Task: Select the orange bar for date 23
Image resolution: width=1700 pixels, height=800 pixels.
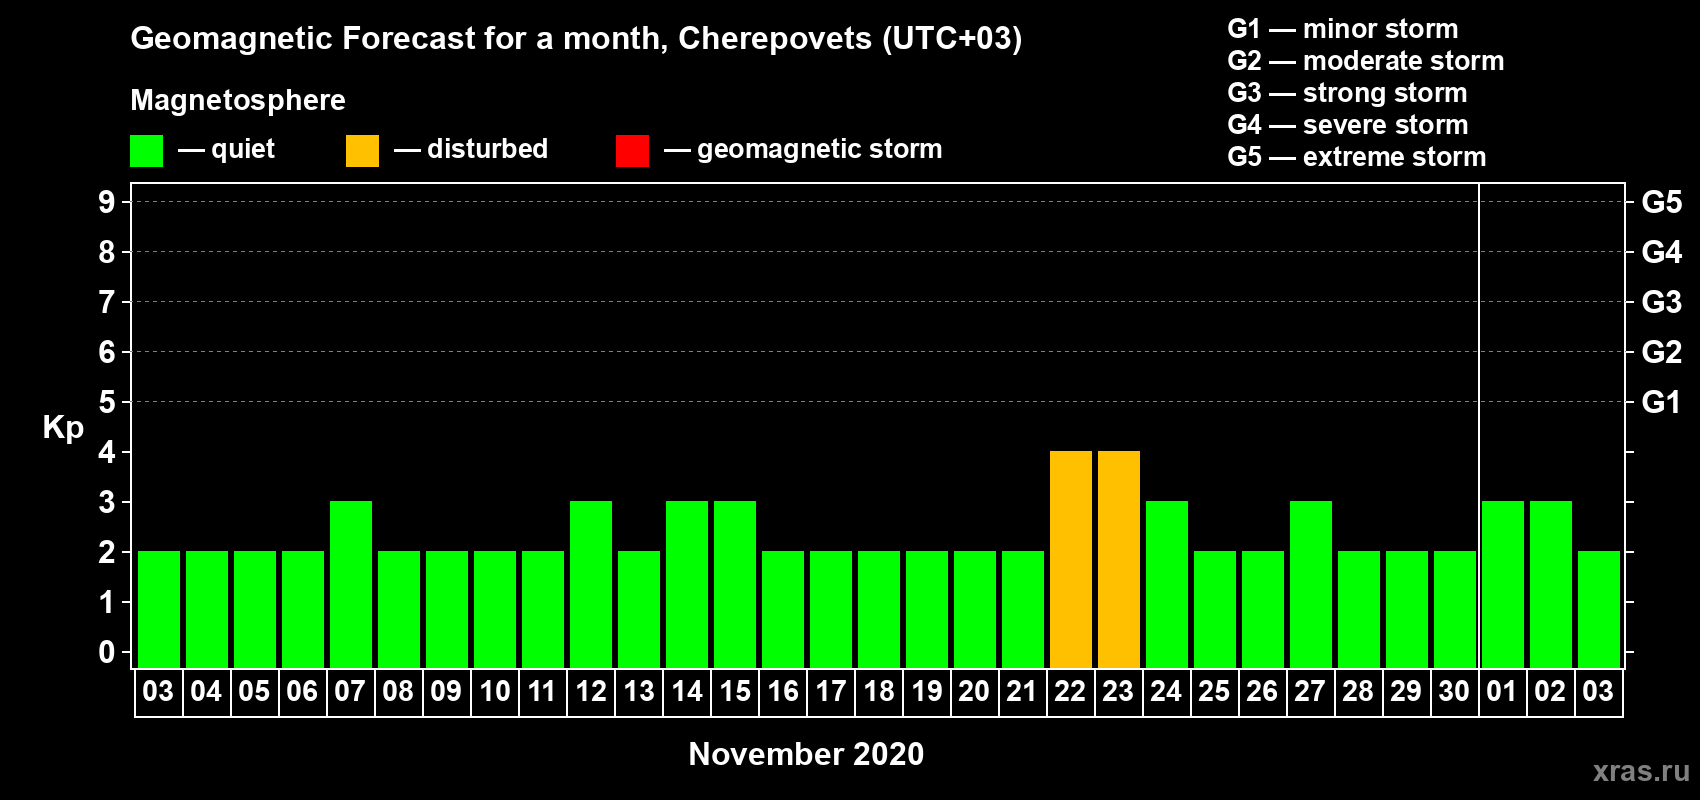Action: (x=1119, y=559)
